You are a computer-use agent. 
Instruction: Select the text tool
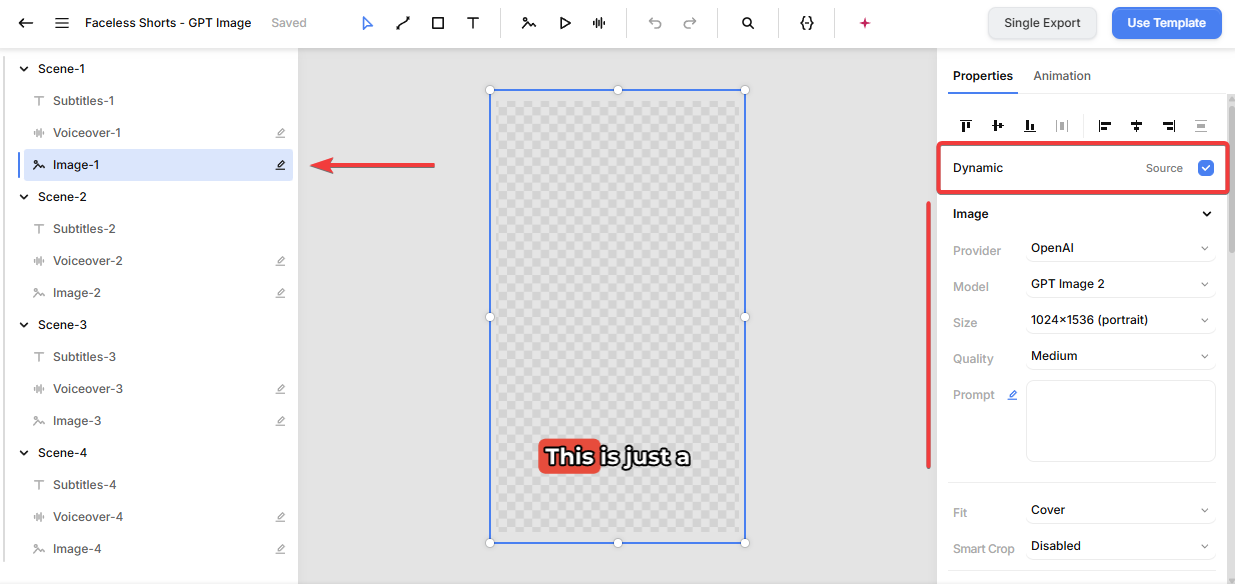click(x=473, y=23)
